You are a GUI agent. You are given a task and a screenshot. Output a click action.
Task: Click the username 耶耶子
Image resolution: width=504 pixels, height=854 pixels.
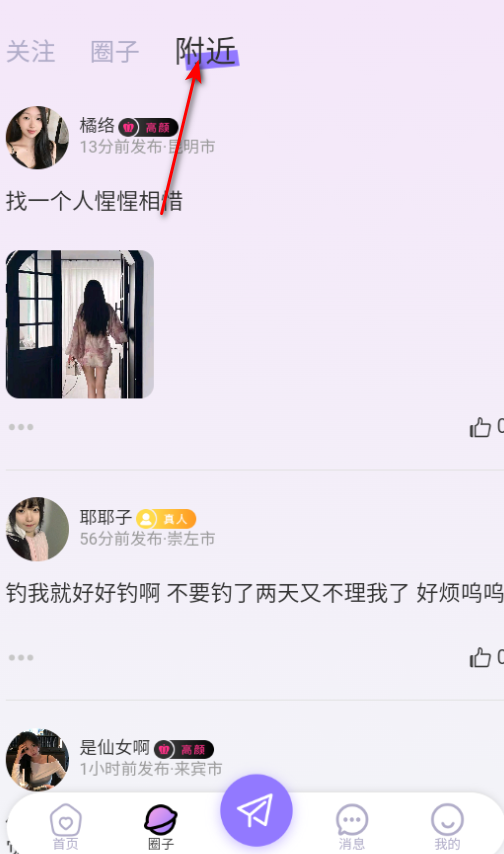click(x=106, y=517)
